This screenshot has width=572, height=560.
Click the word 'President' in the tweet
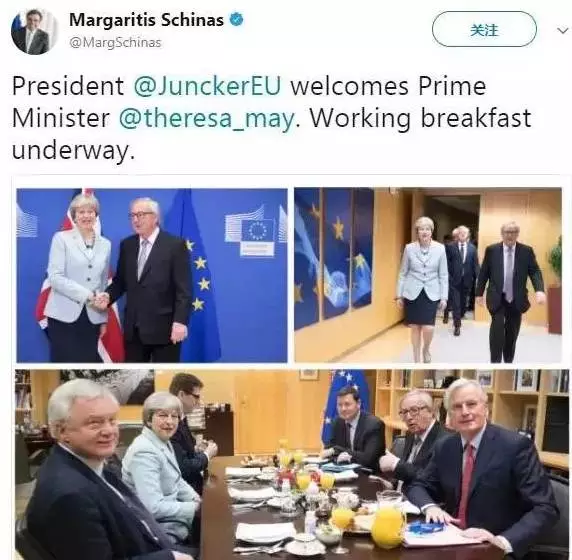68,86
